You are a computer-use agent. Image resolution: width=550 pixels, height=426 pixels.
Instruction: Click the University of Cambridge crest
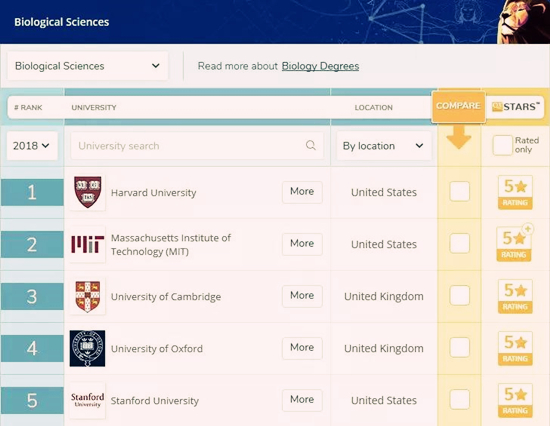[x=88, y=297]
